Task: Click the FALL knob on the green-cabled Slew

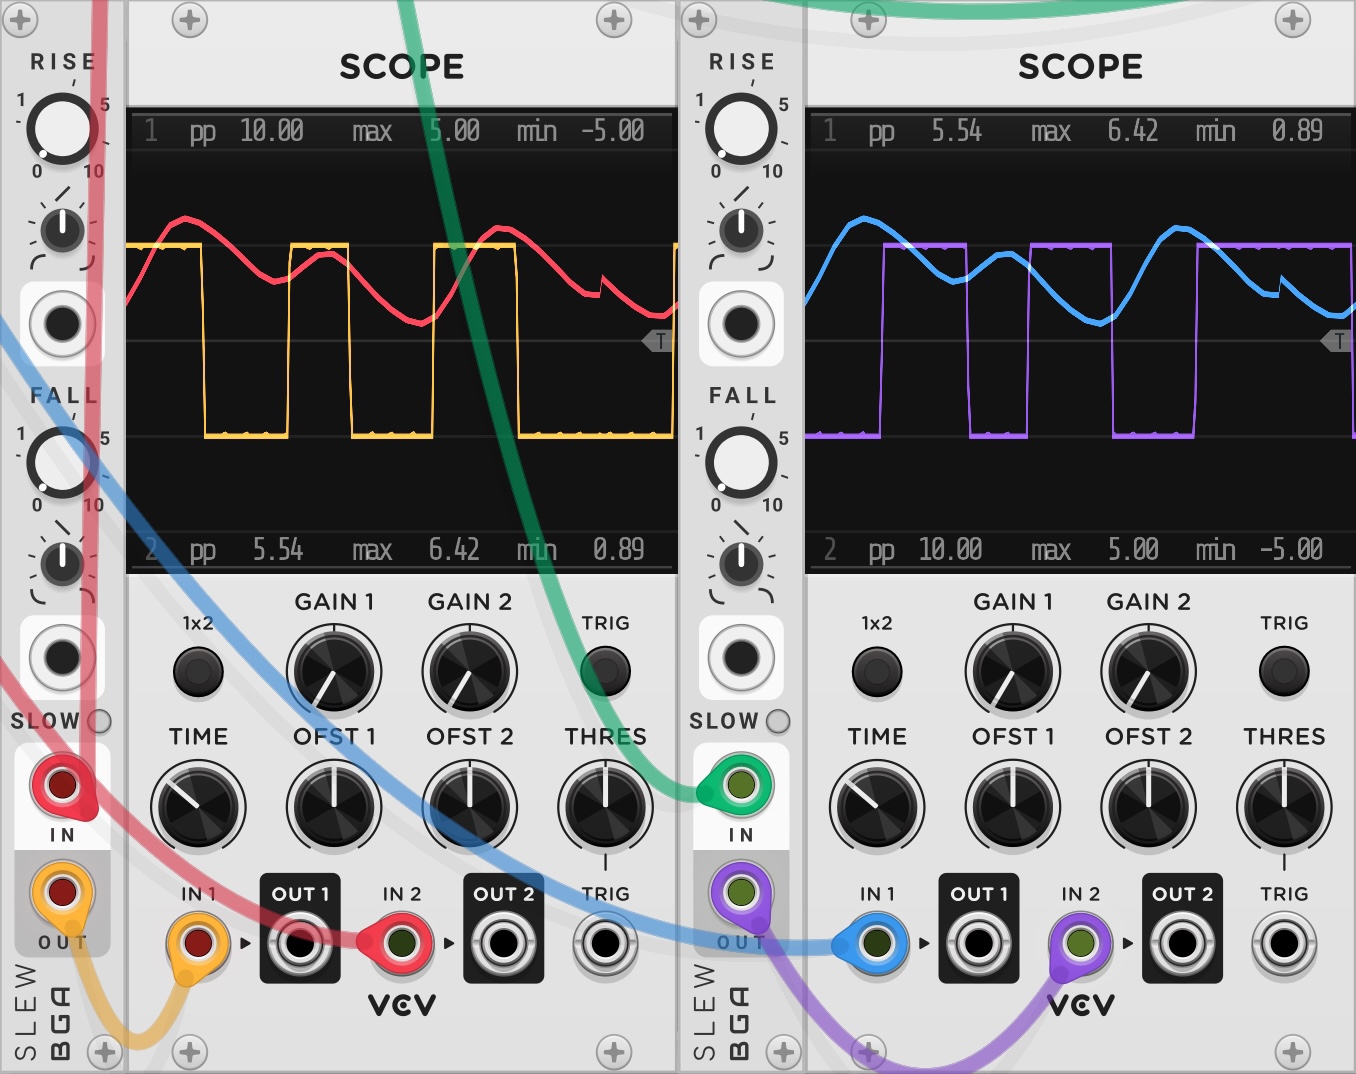Action: pyautogui.click(x=740, y=463)
